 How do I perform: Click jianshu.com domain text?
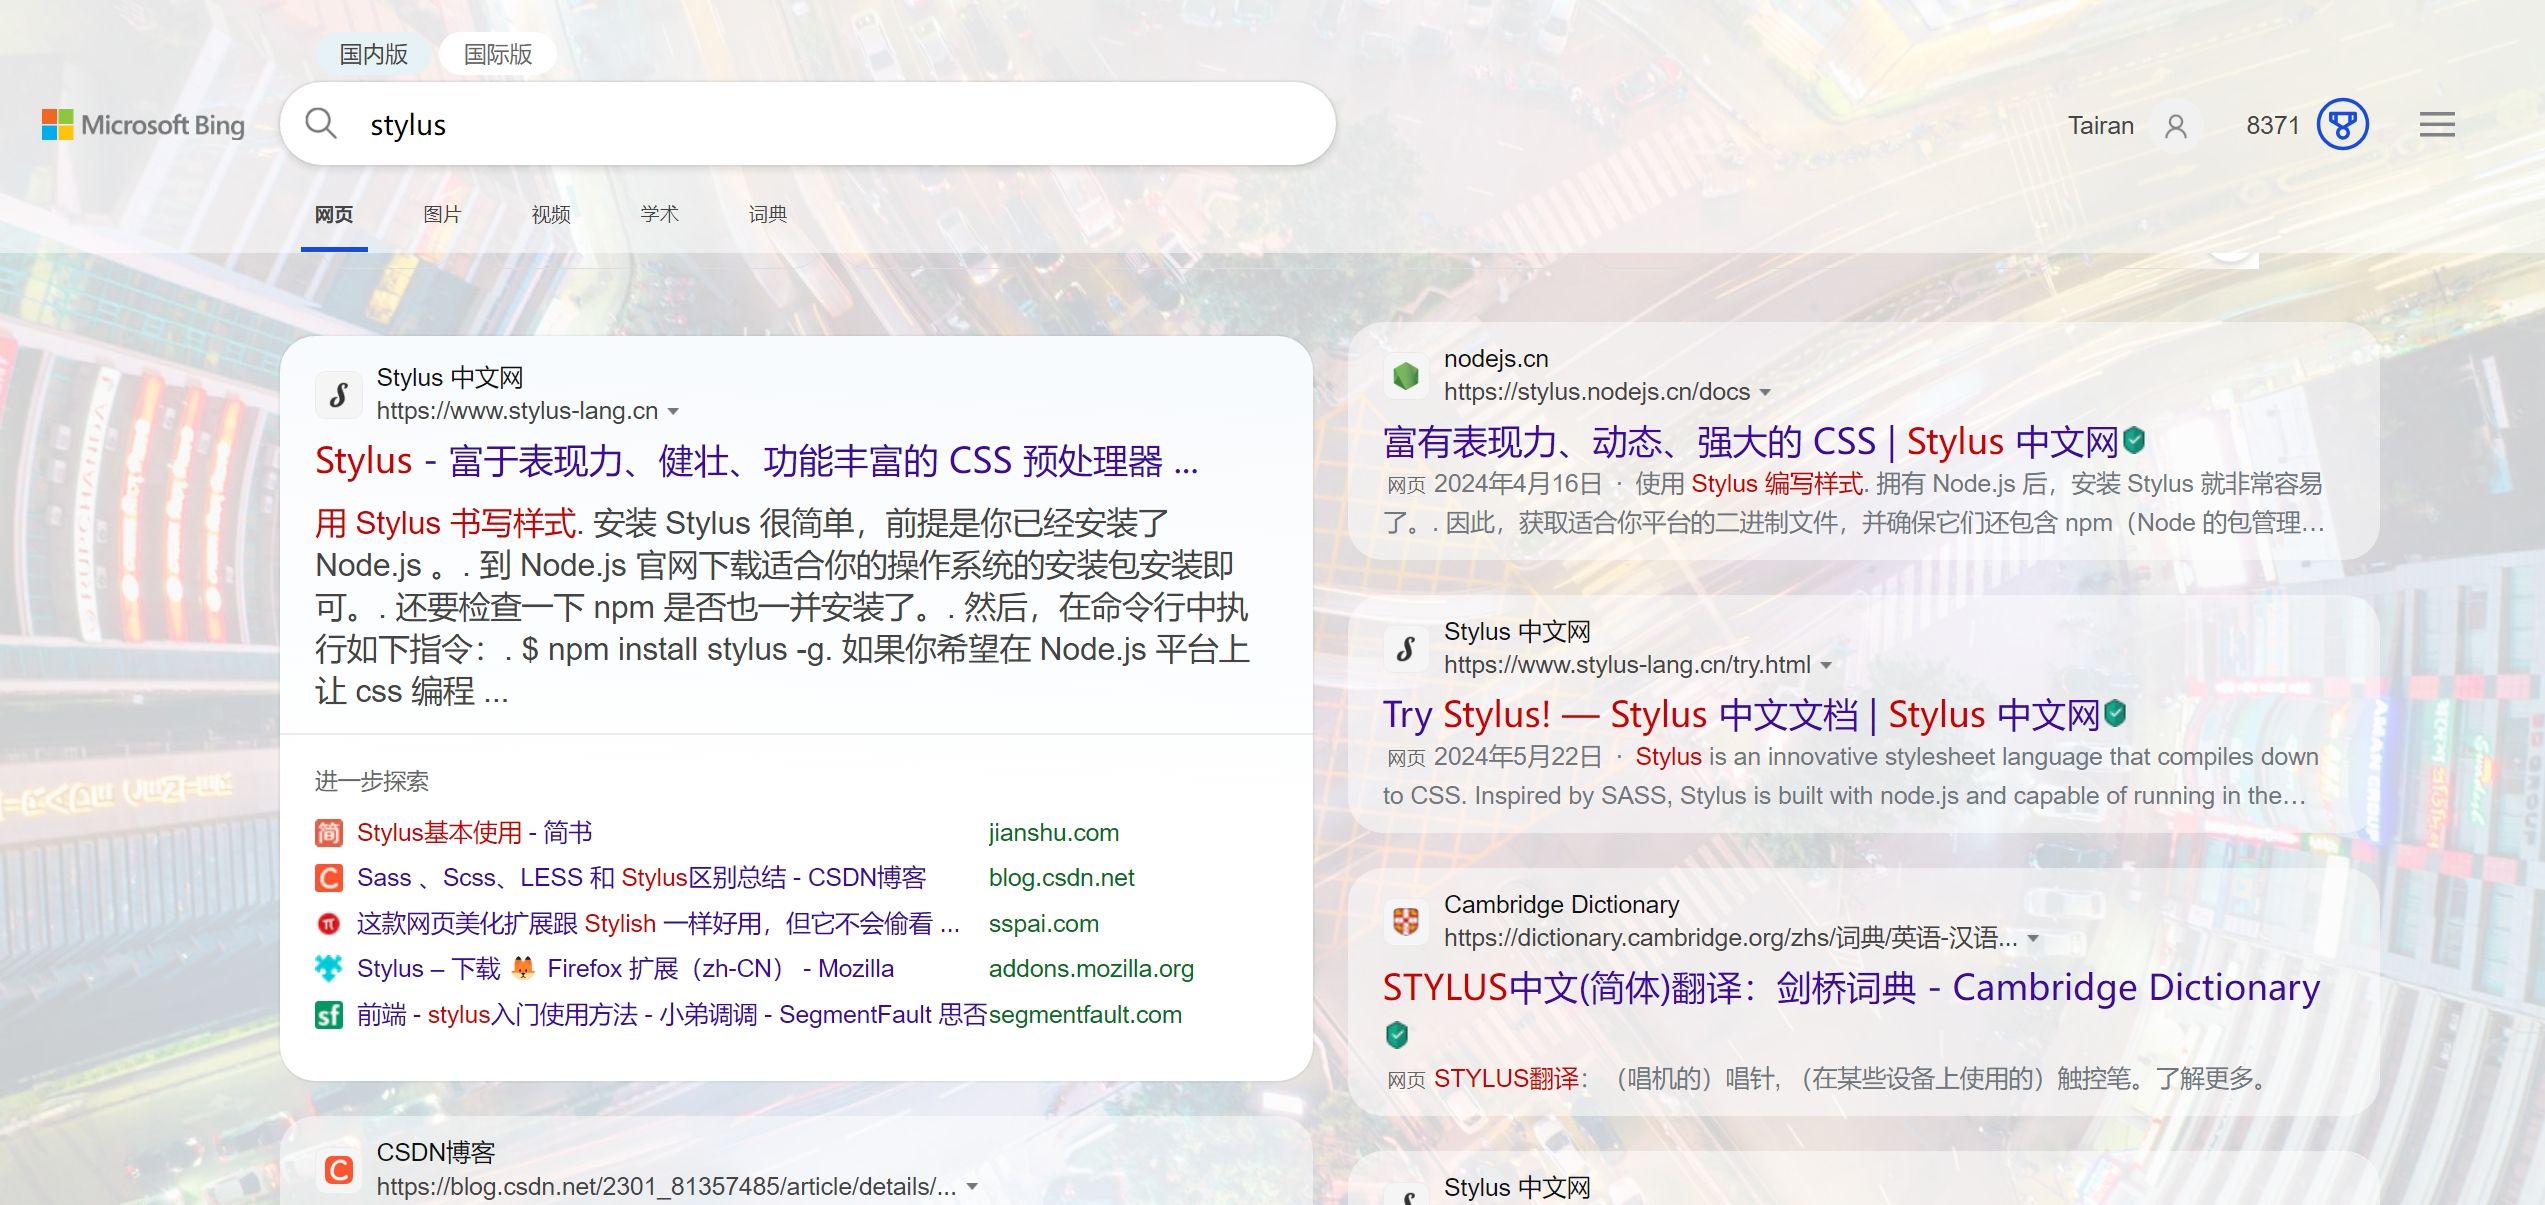1054,833
